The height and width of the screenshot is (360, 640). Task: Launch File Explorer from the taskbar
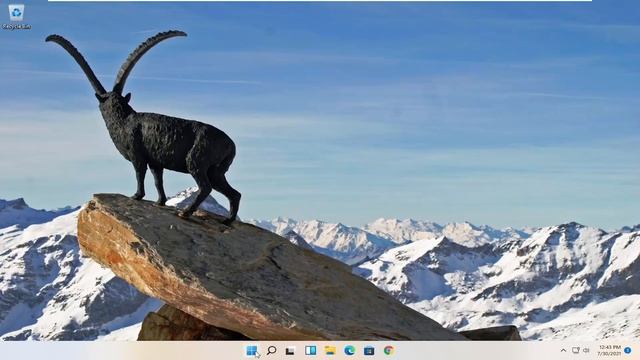(330, 350)
